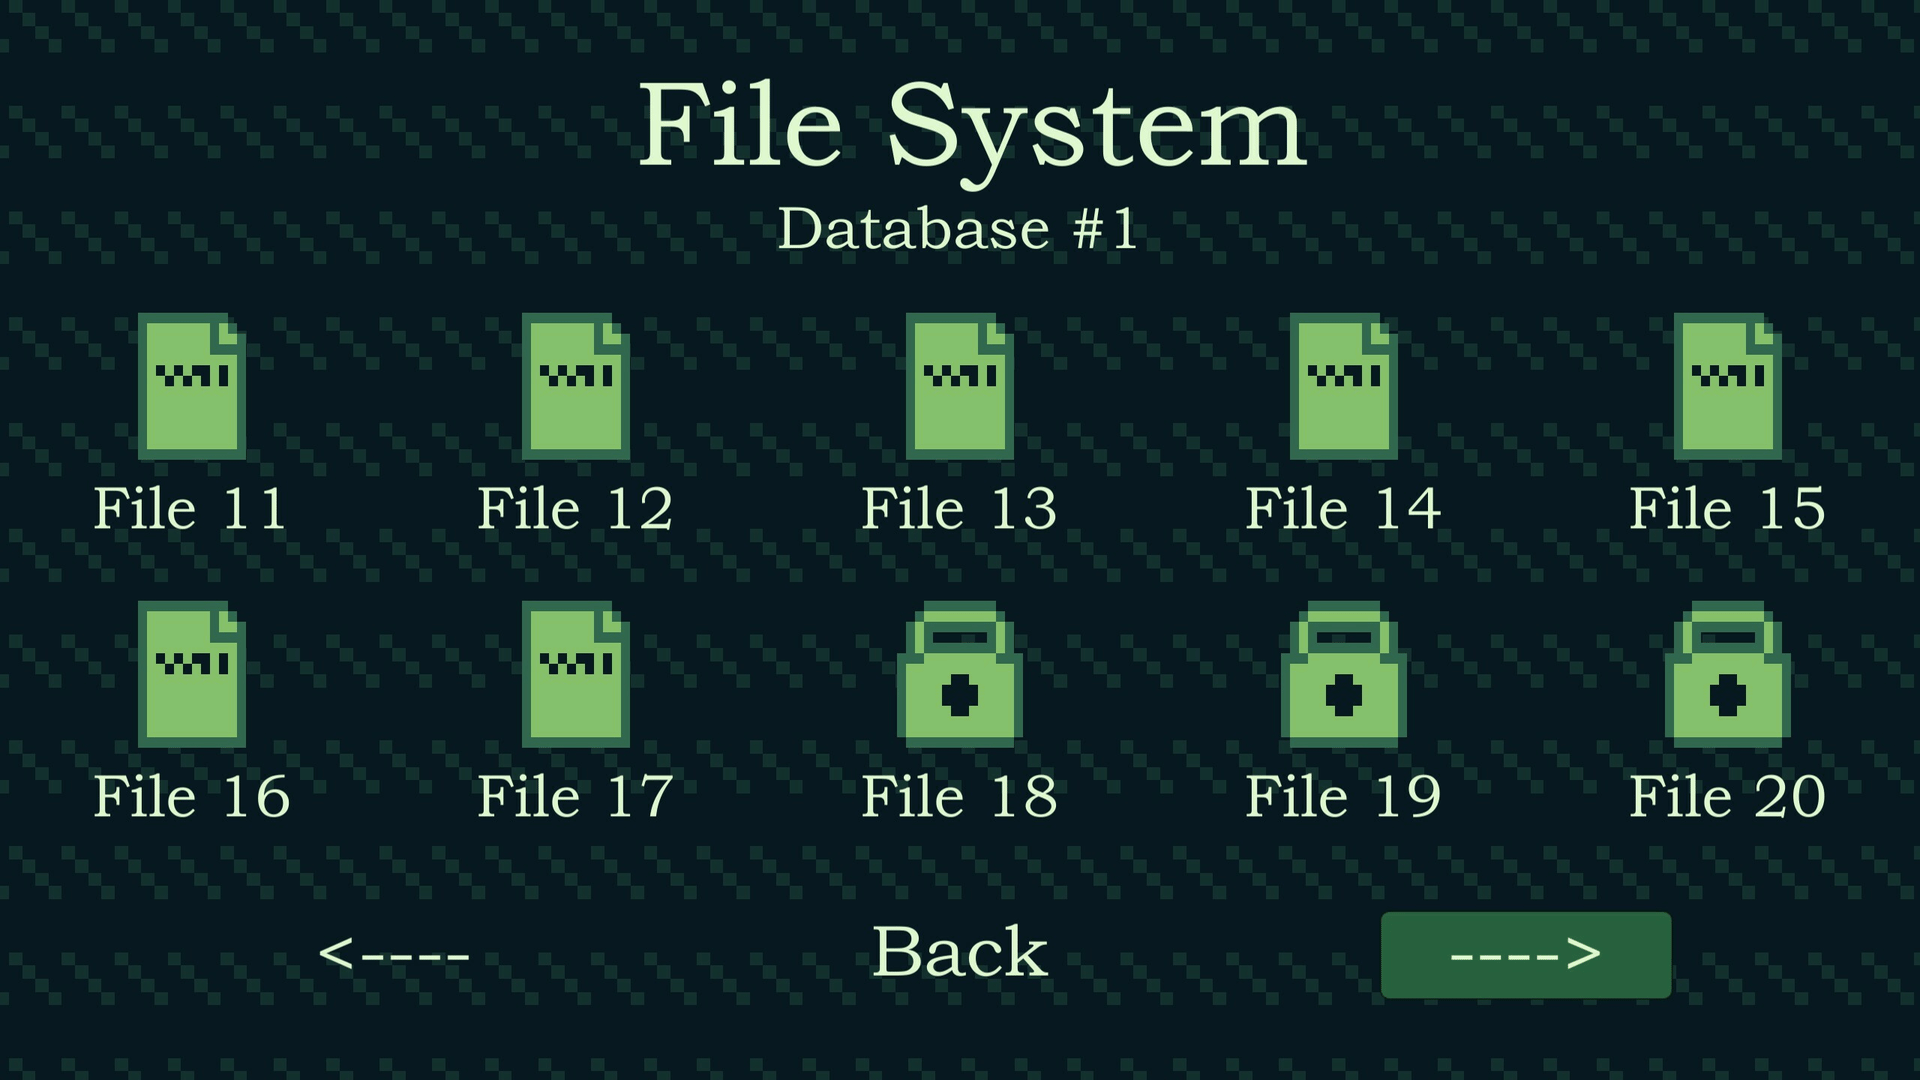Select the locked File 19 padlock icon
This screenshot has height=1080, width=1920.
point(1344,676)
